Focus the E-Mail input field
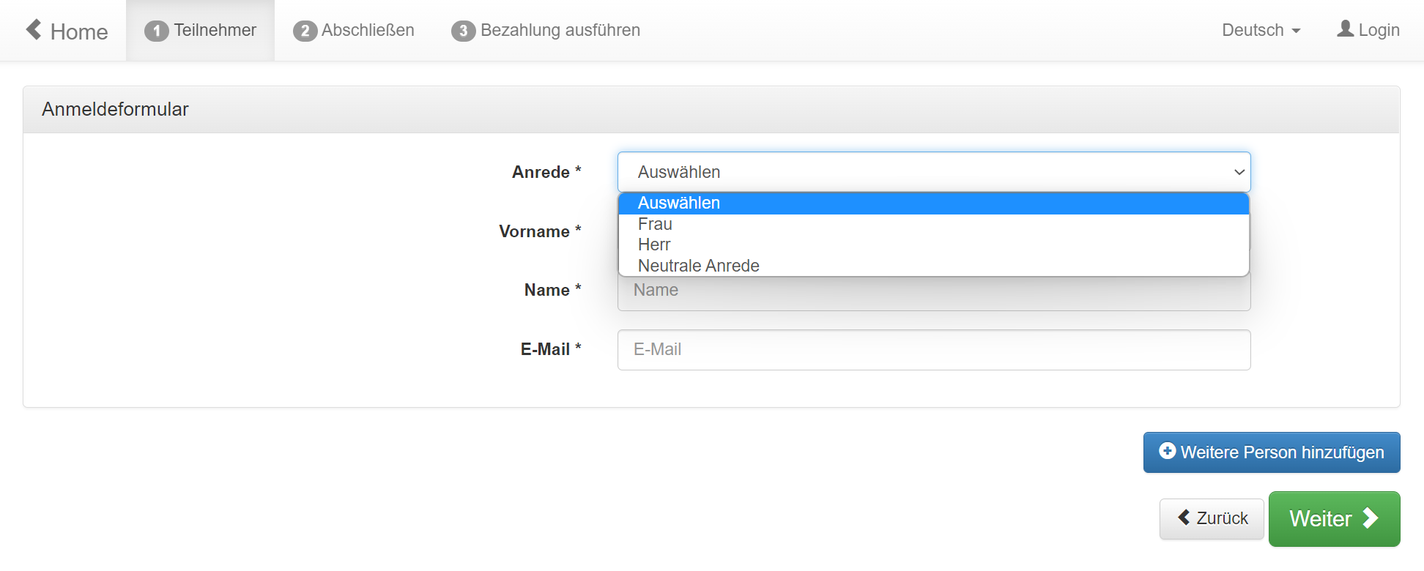 click(934, 350)
